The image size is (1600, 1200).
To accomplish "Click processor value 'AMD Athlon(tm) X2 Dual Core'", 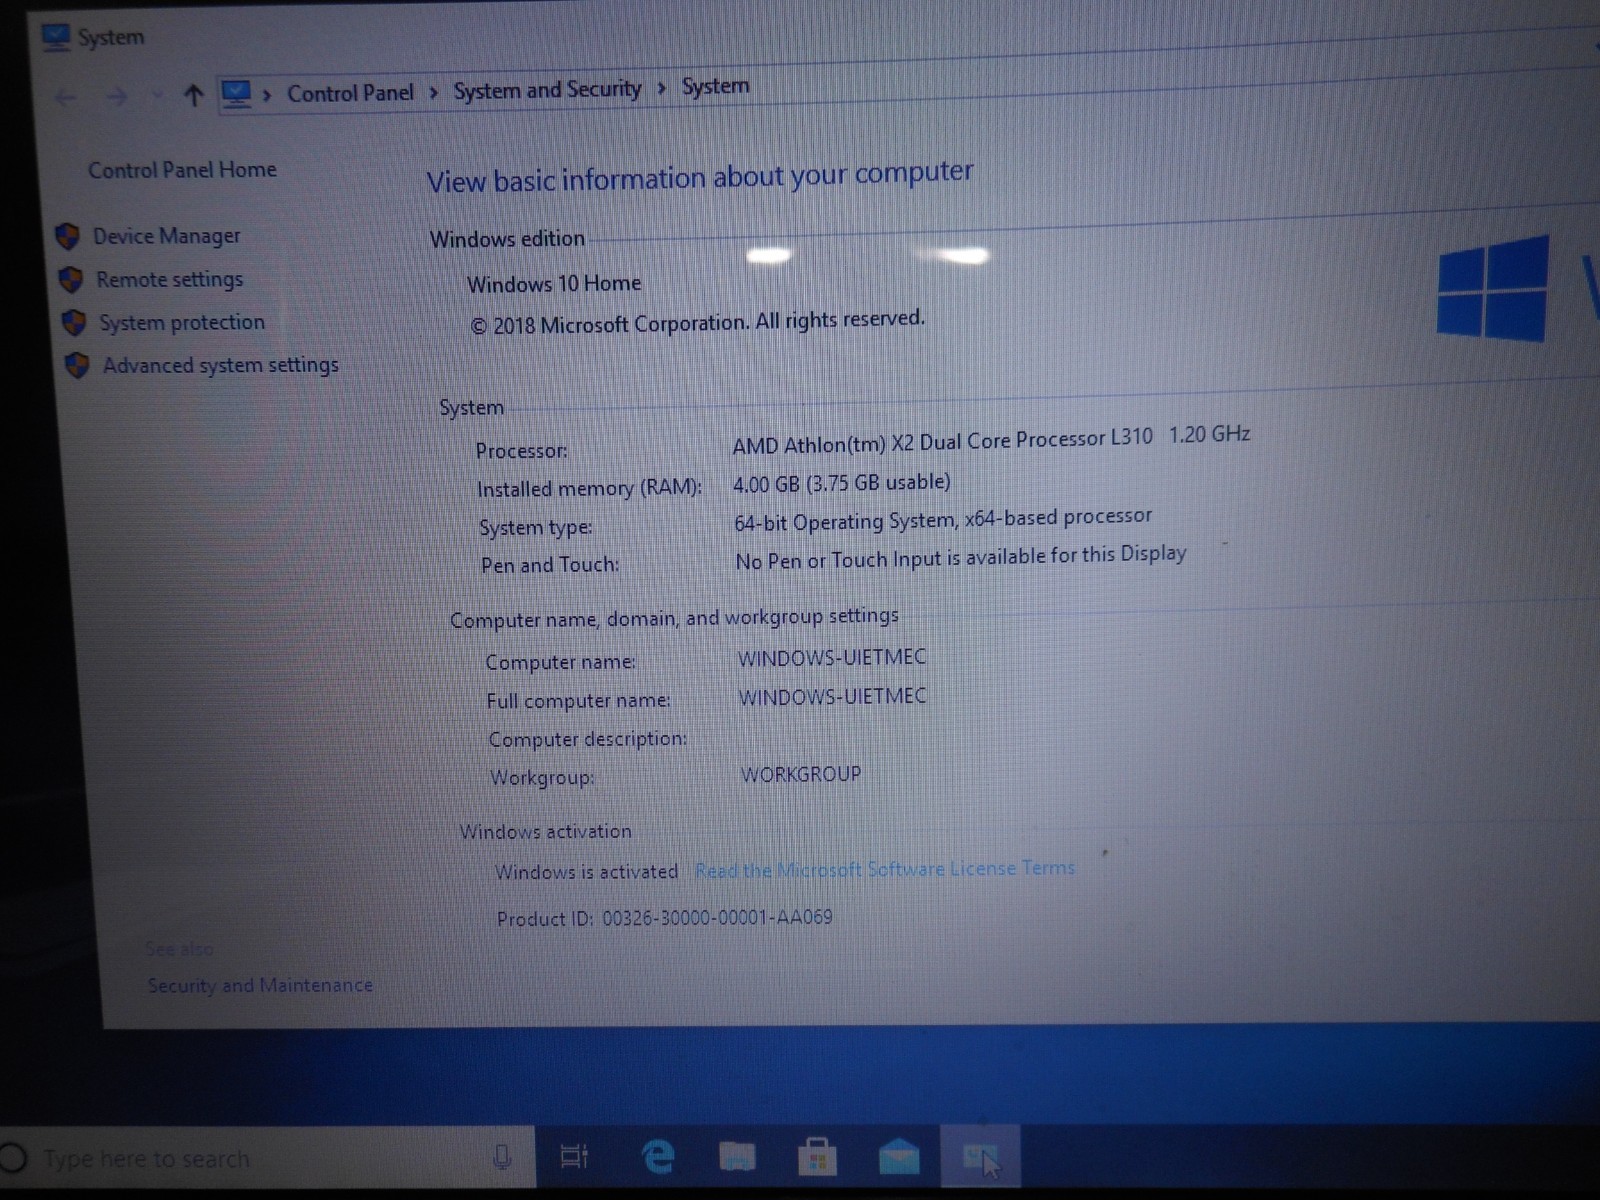I will [x=992, y=440].
